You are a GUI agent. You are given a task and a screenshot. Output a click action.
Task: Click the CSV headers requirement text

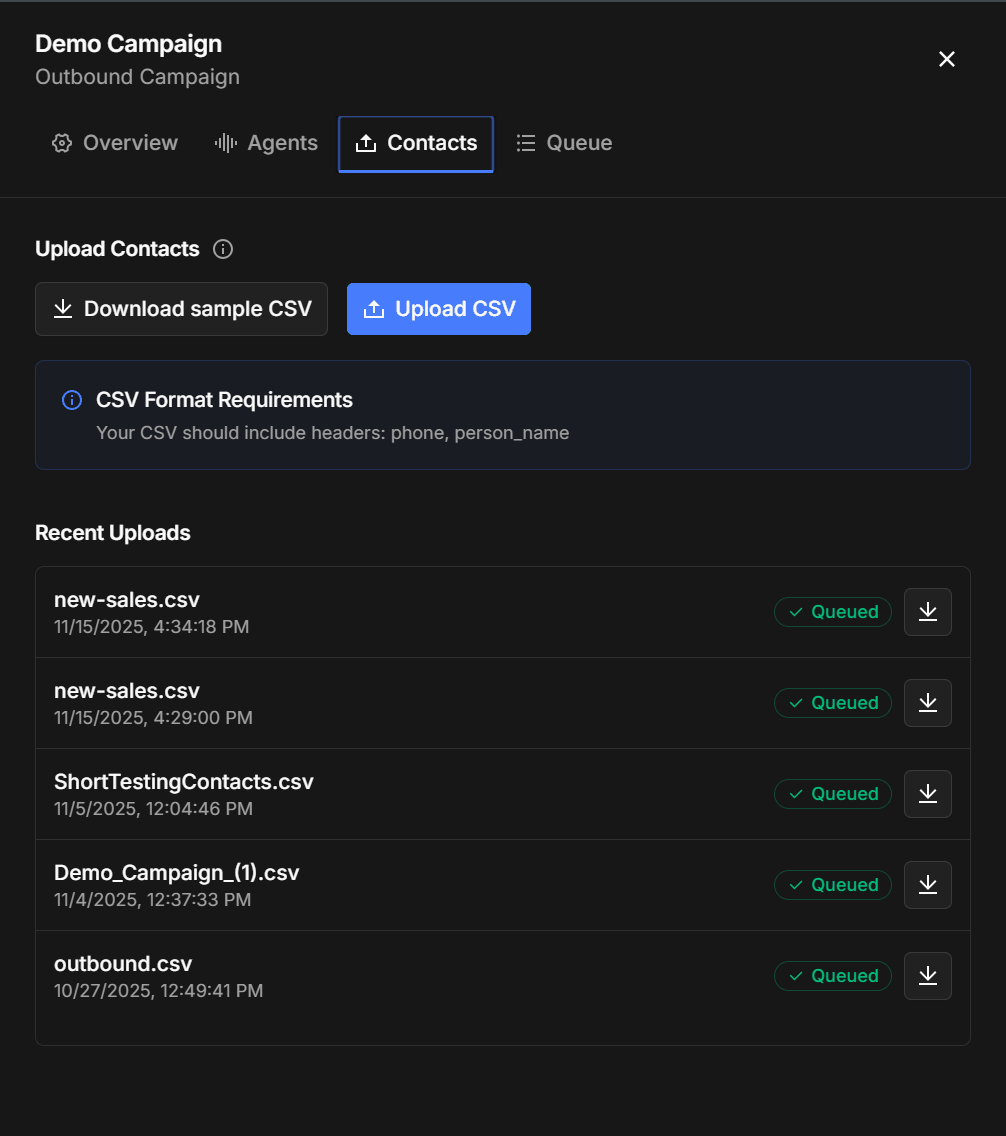332,433
